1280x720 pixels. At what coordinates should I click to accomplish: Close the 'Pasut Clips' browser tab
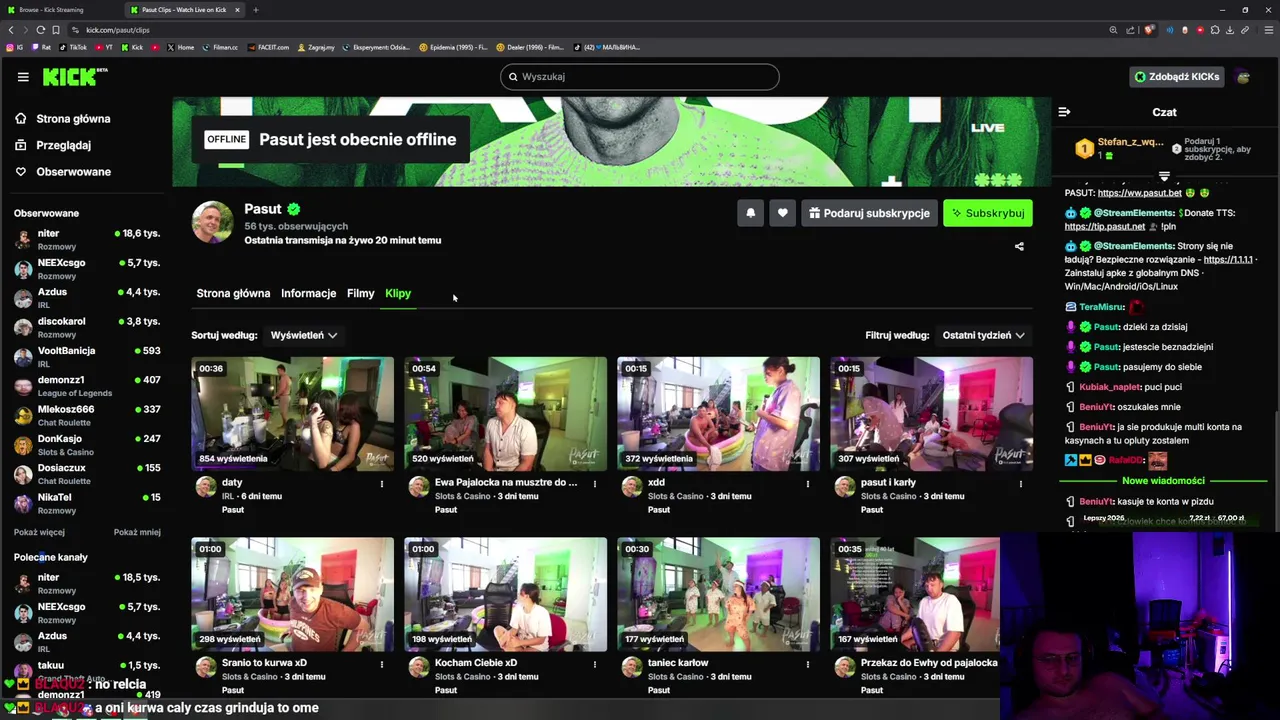[x=237, y=10]
